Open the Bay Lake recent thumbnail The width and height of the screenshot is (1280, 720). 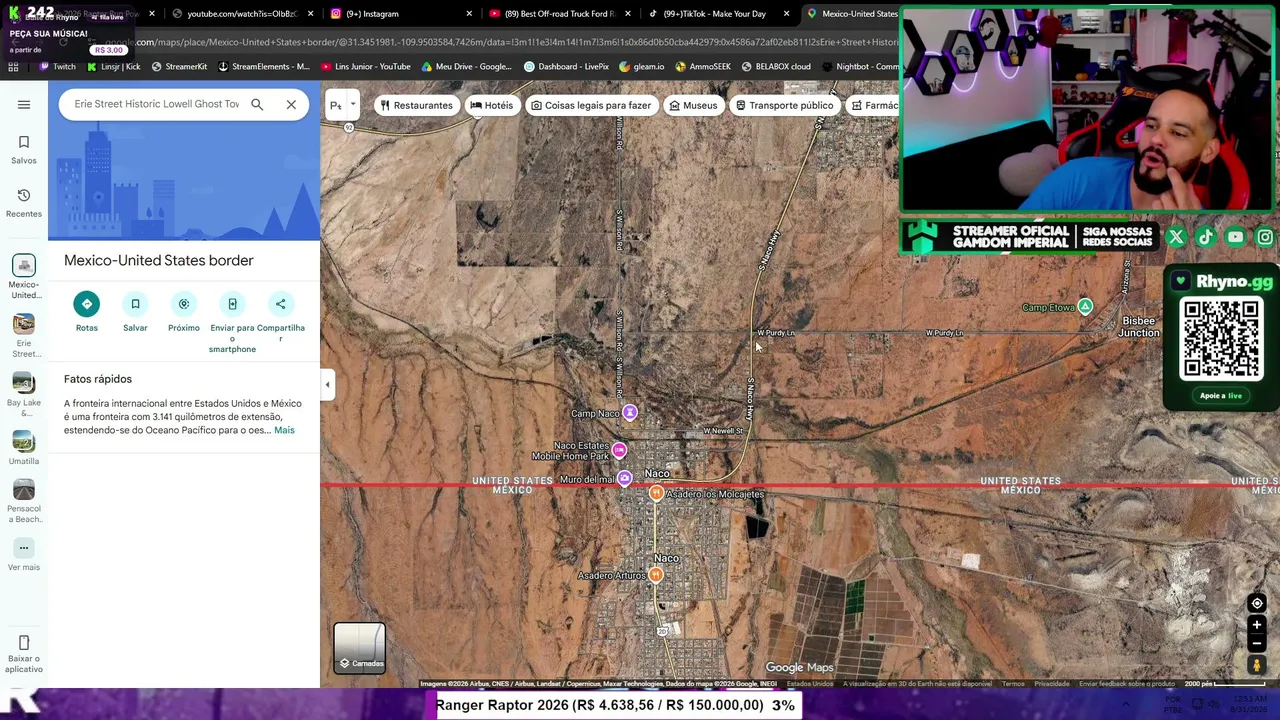point(24,383)
